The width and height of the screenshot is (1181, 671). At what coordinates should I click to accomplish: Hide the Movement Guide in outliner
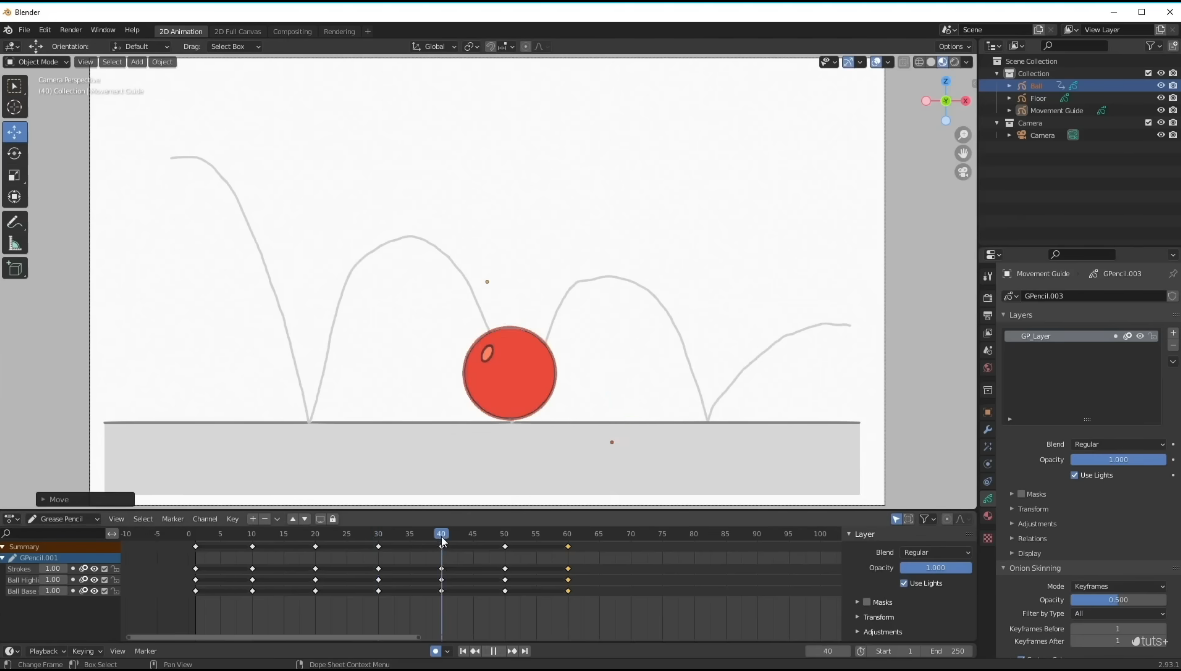(1161, 111)
